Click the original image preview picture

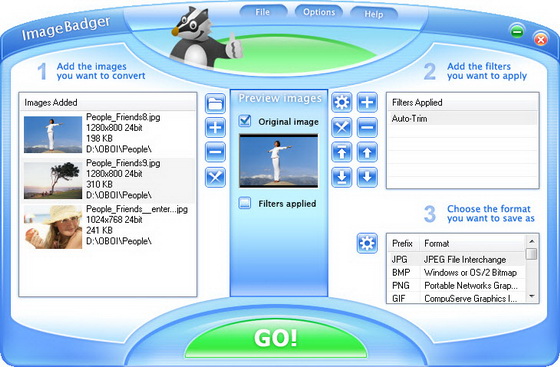(x=279, y=161)
